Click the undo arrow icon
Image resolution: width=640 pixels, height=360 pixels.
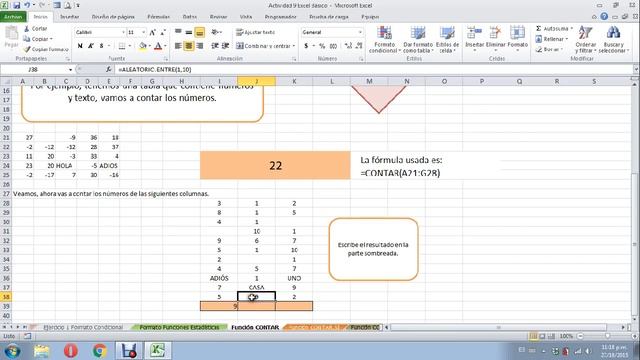pyautogui.click(x=27, y=5)
